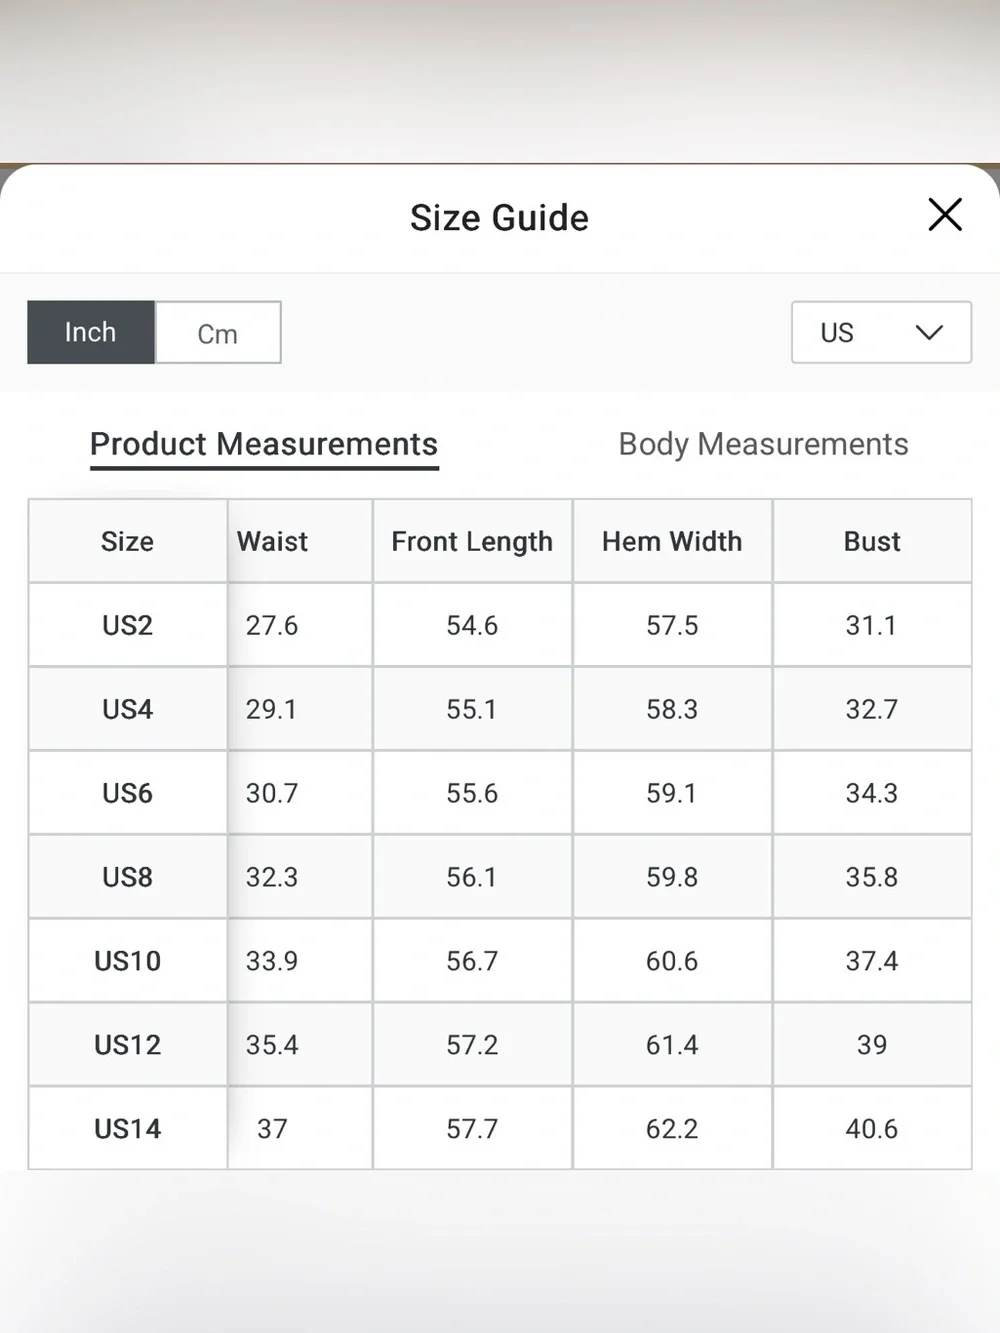Screen dimensions: 1000x1333
Task: Click the dropdown chevron arrow beside US
Action: (929, 332)
